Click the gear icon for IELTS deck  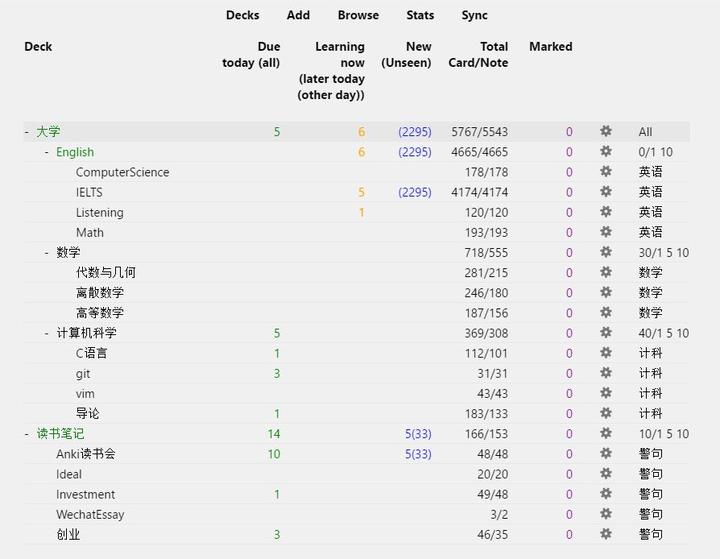[605, 192]
